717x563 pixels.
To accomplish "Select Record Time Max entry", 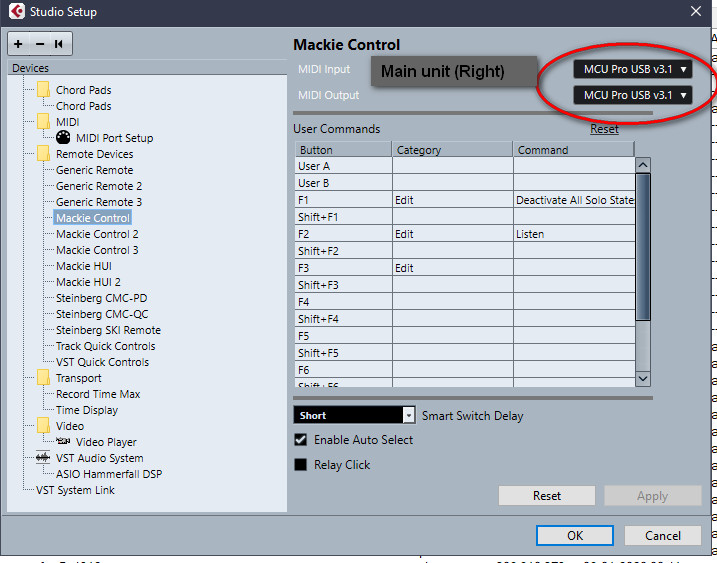I will coord(98,394).
